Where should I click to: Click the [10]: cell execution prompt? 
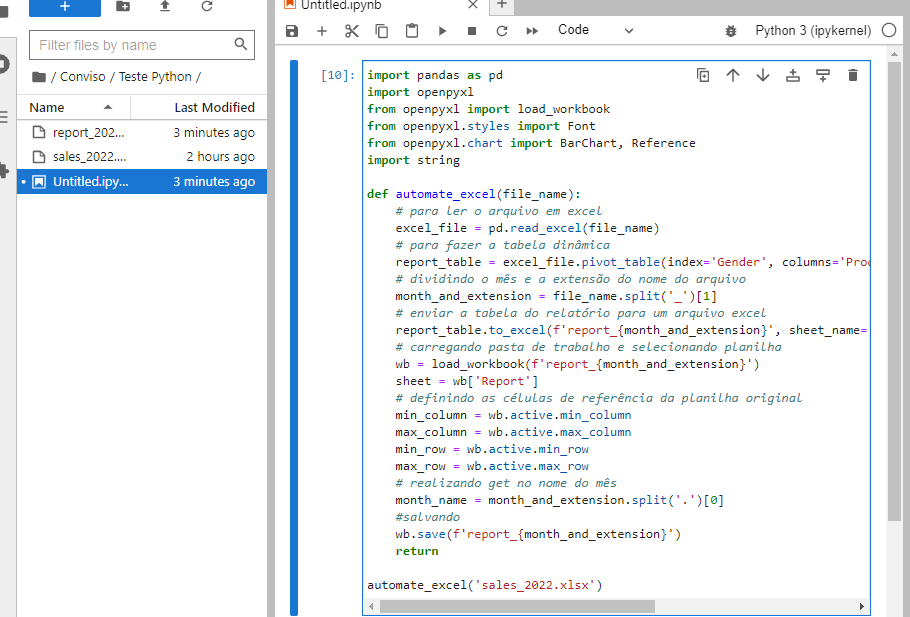tap(338, 75)
